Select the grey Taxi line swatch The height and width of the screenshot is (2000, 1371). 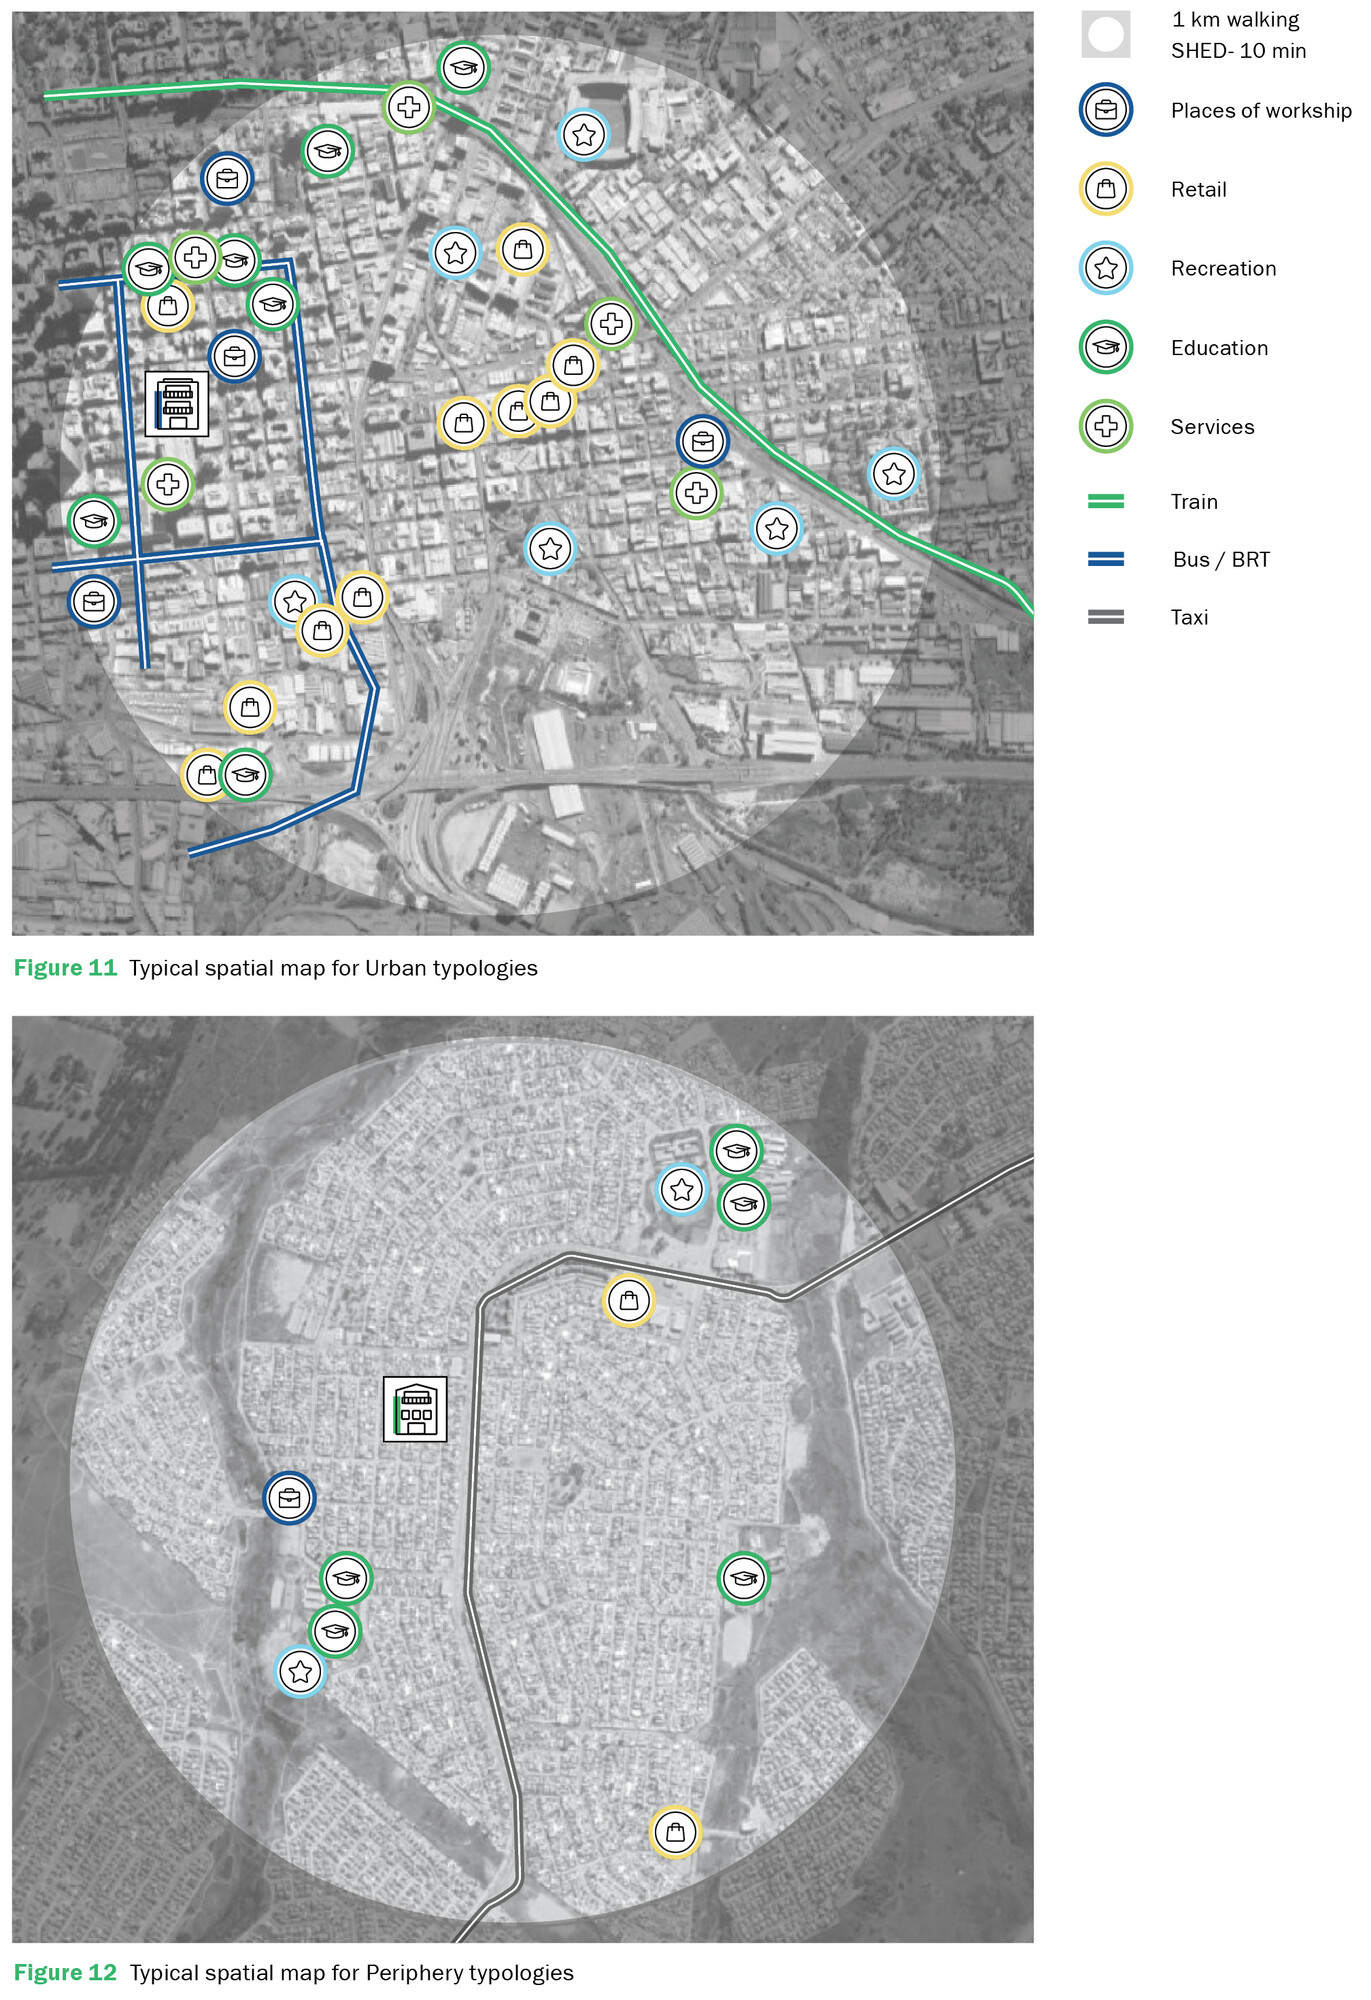point(1105,618)
